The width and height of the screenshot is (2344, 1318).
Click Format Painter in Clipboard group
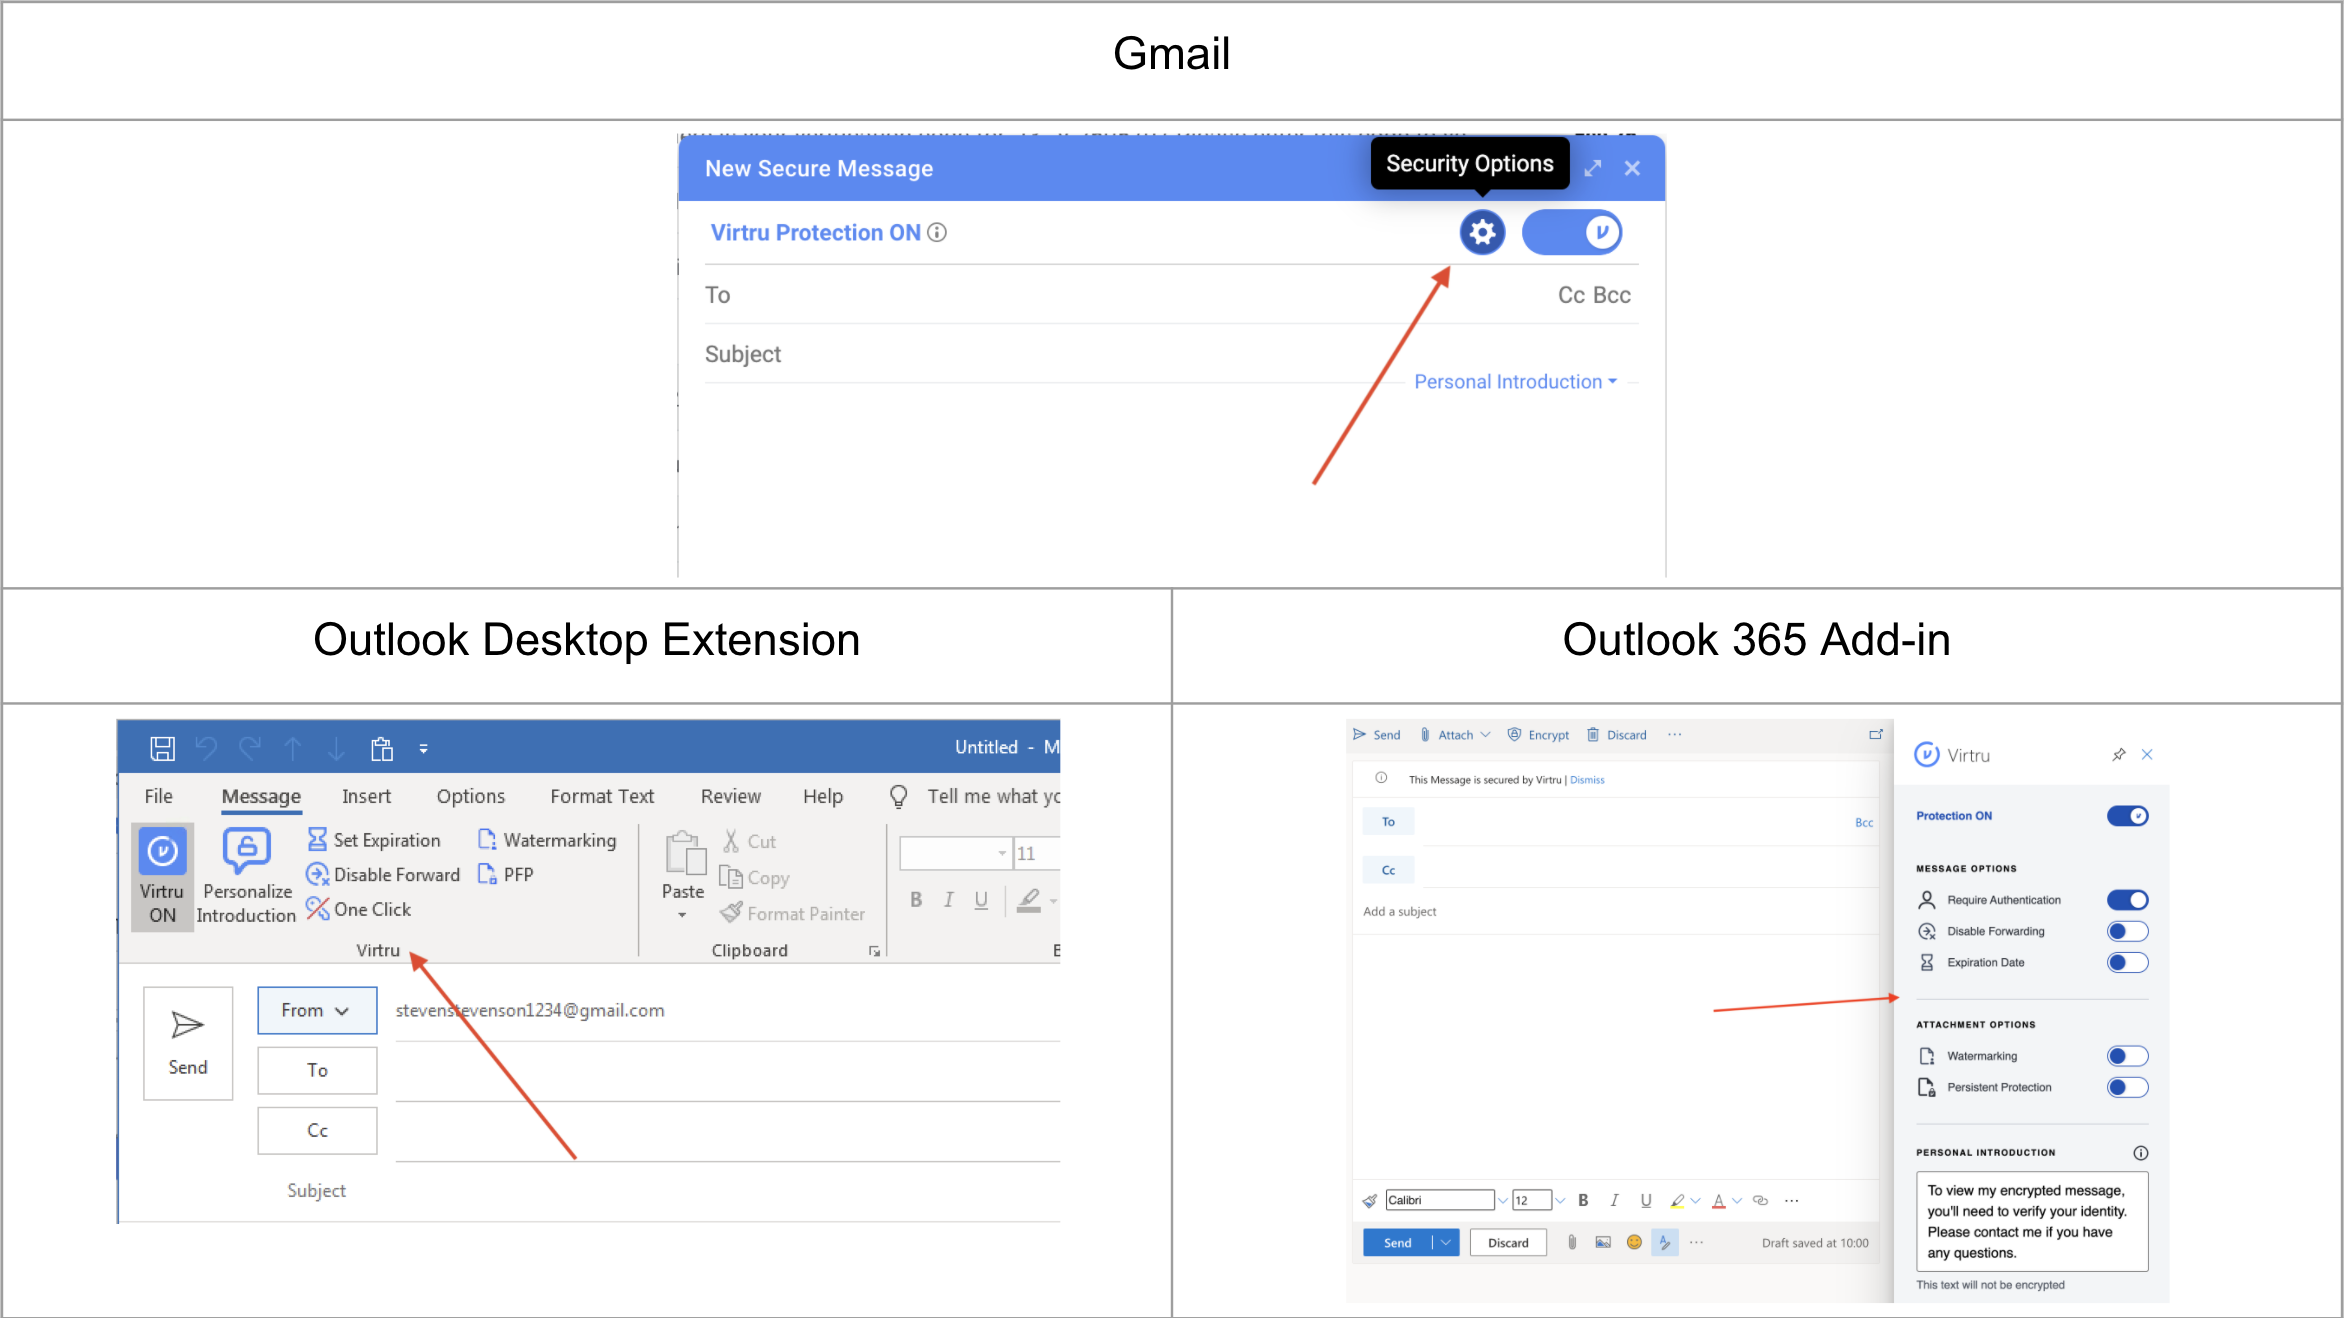pos(792,913)
